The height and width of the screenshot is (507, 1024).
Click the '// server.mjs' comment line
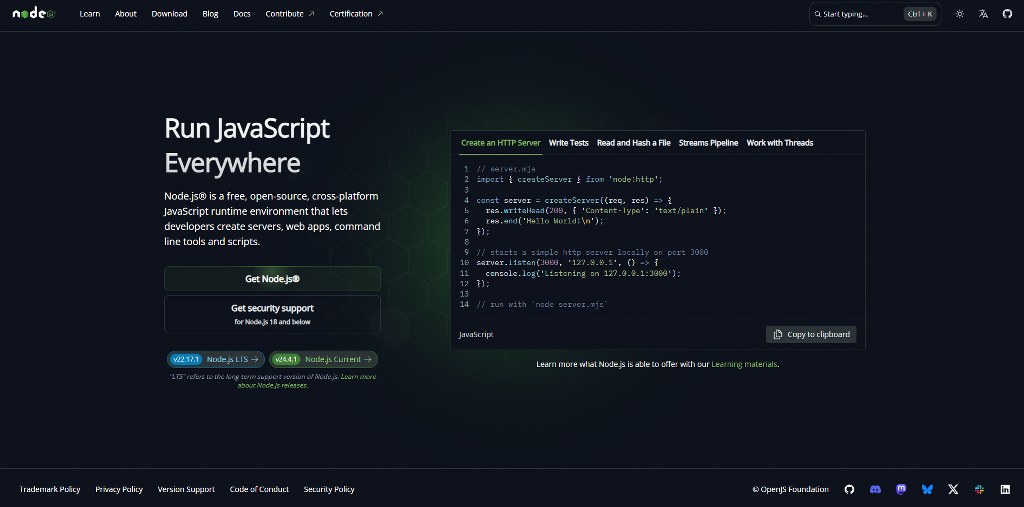click(x=505, y=169)
